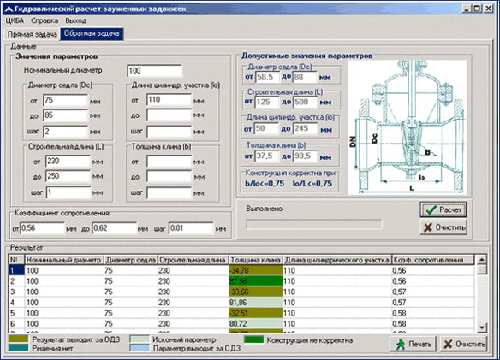500x360 pixels.
Task: Click olive legend swatch for out-of-ОДЗ result
Action: point(18,339)
